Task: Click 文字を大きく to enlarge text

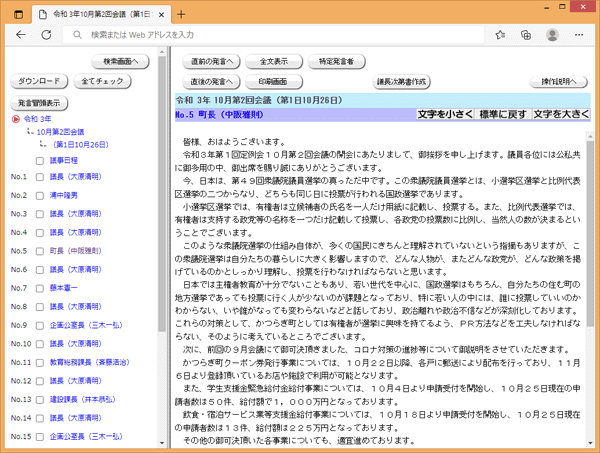Action: [561, 114]
